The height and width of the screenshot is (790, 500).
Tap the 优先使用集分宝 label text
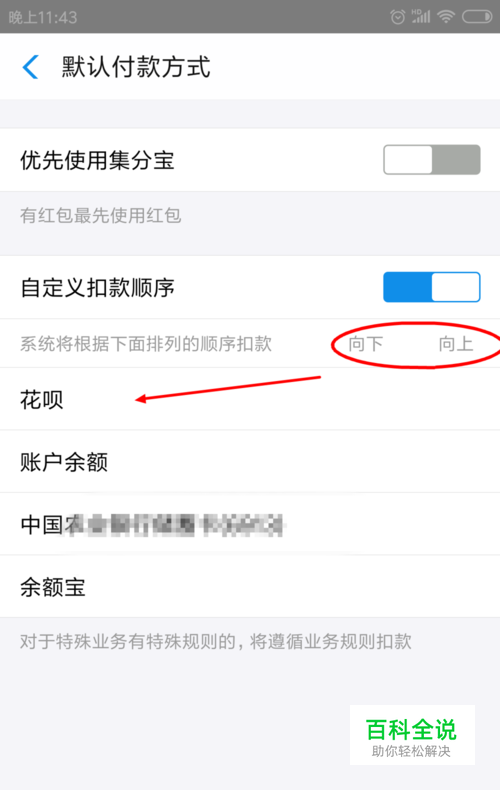click(97, 160)
